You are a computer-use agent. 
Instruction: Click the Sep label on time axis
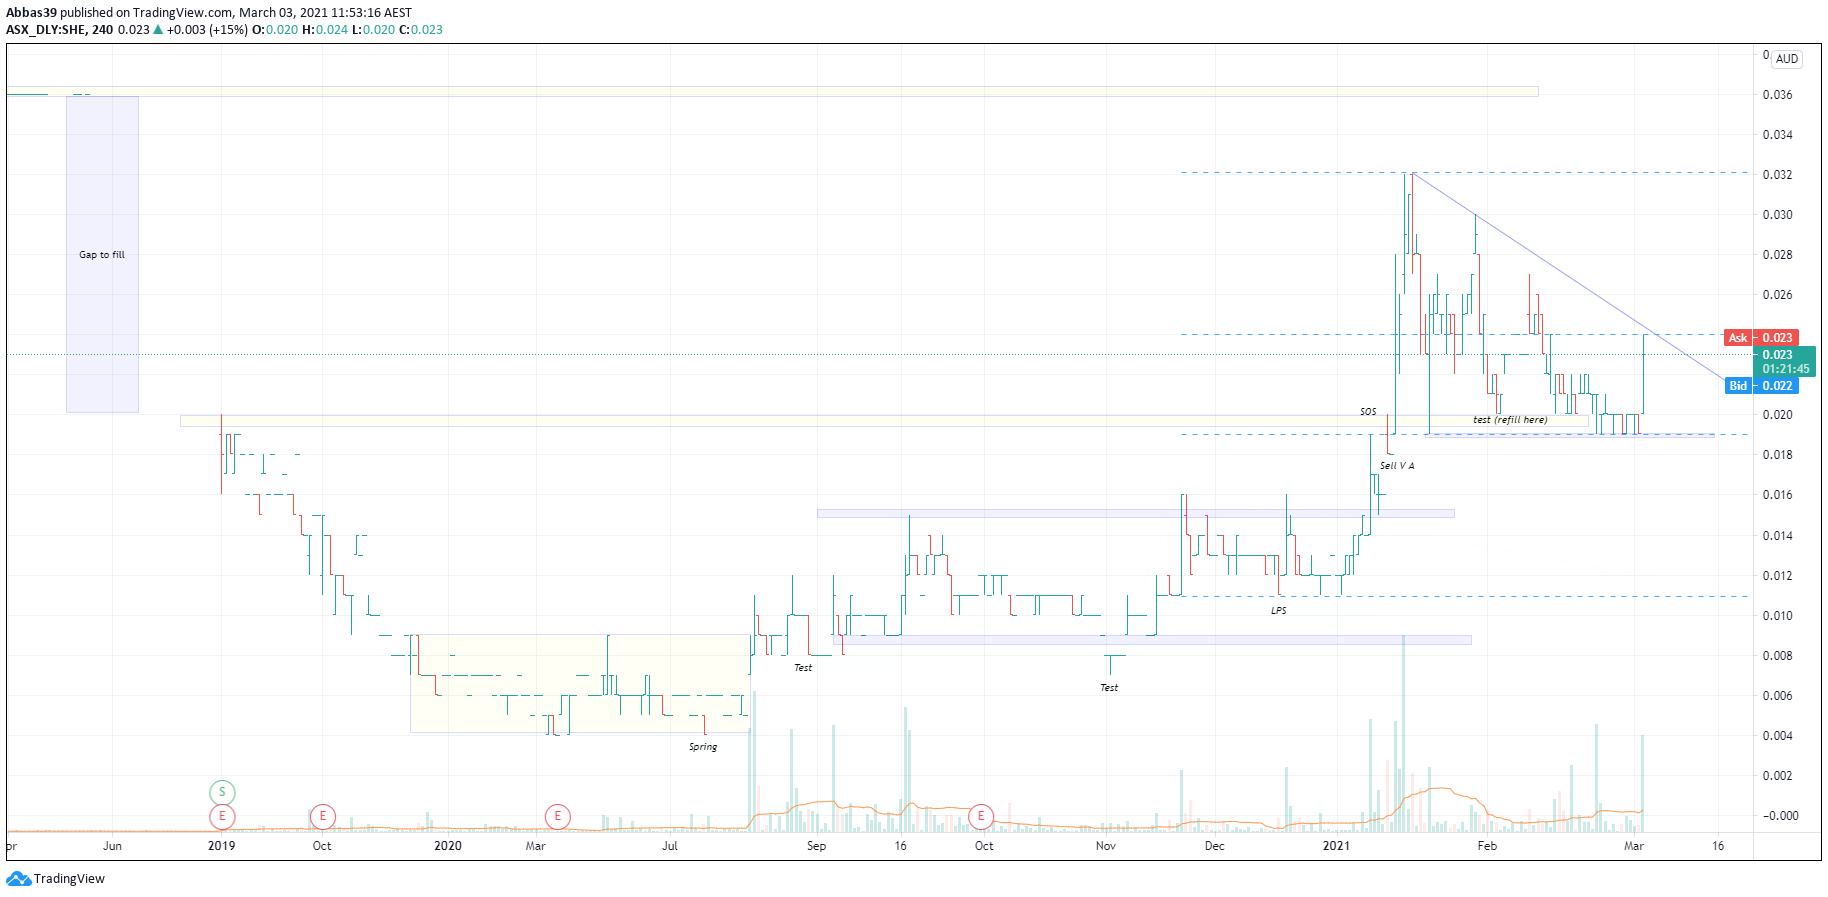pyautogui.click(x=817, y=846)
